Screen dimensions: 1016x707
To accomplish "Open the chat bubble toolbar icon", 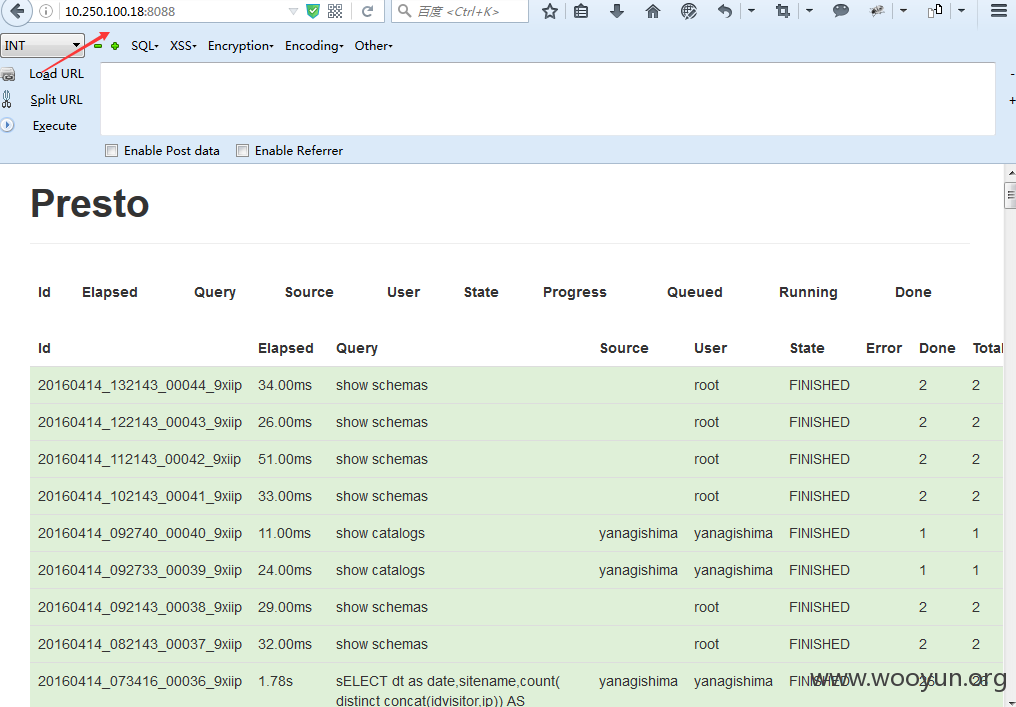I will pos(840,10).
